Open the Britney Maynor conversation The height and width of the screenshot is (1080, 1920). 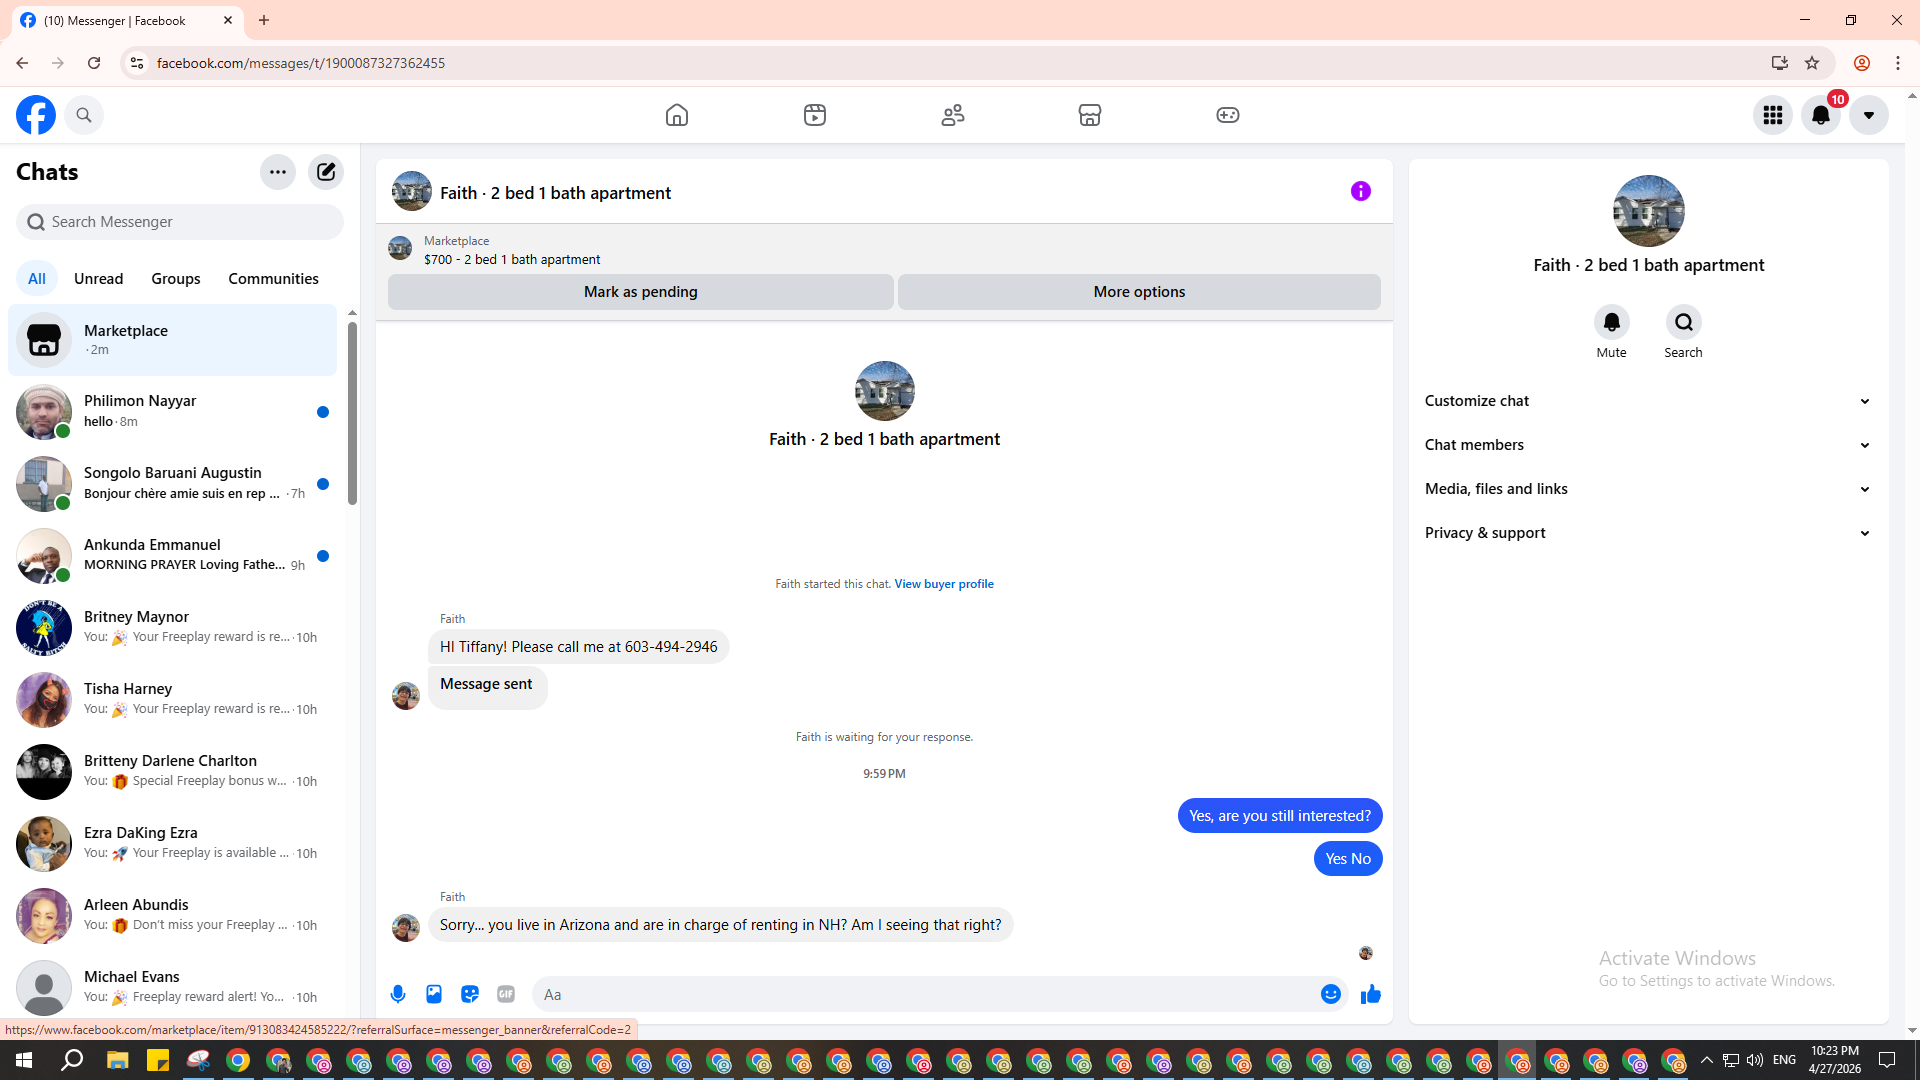coord(173,628)
